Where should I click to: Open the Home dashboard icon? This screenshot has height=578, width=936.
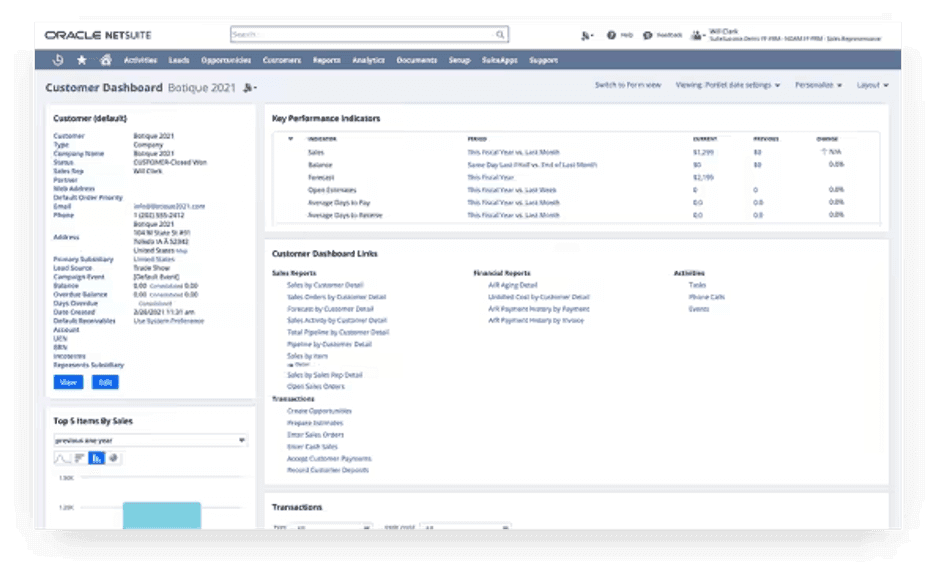coord(107,60)
